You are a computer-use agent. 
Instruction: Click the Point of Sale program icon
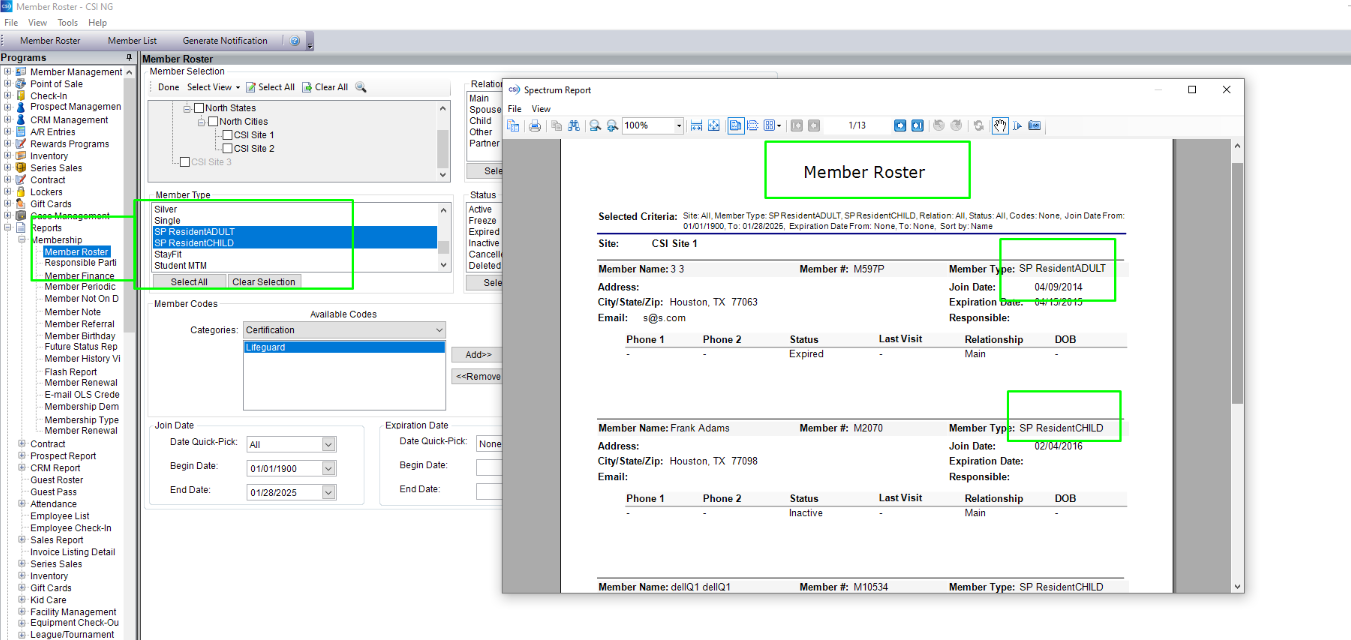click(21, 84)
